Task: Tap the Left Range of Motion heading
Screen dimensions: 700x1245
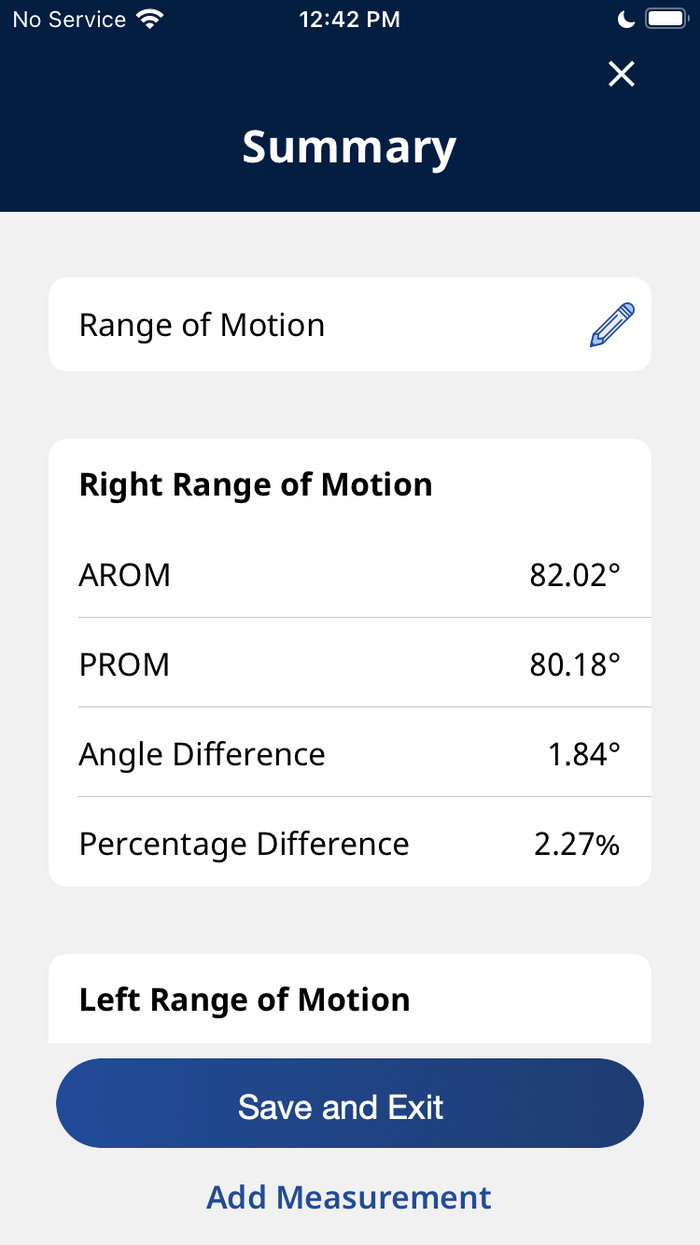Action: [x=245, y=1000]
